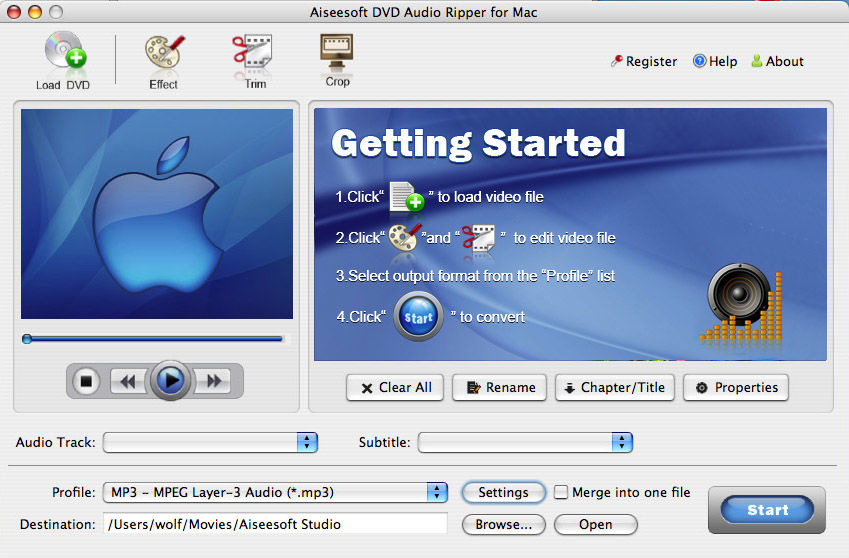
Task: Fast forward with the double-arrow button
Action: coord(213,381)
